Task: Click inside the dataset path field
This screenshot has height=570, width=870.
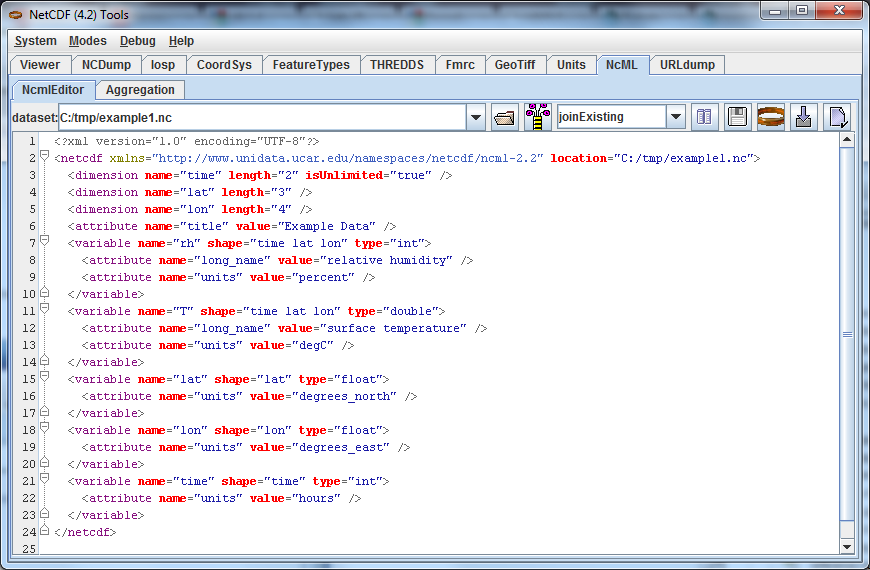Action: point(260,117)
